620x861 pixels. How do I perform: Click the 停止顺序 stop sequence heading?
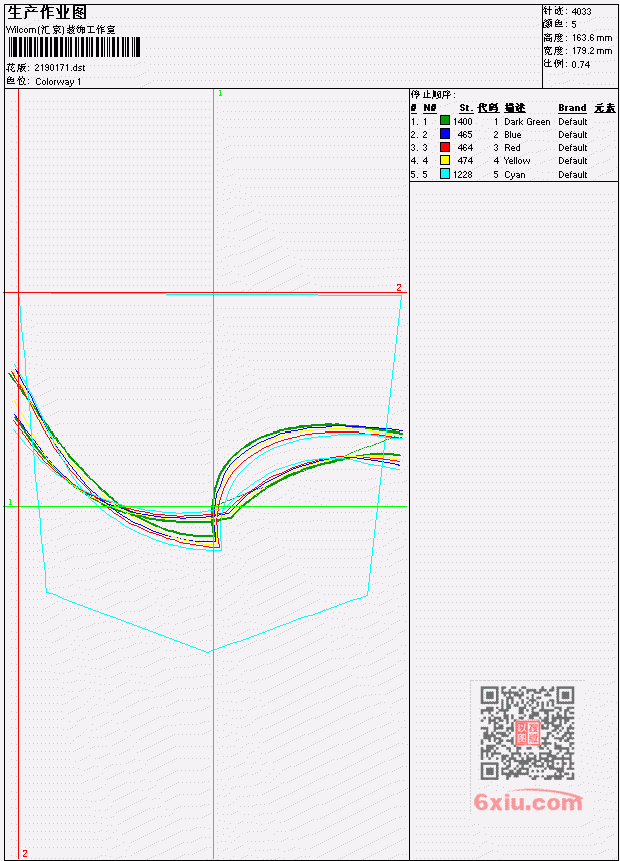coord(433,94)
